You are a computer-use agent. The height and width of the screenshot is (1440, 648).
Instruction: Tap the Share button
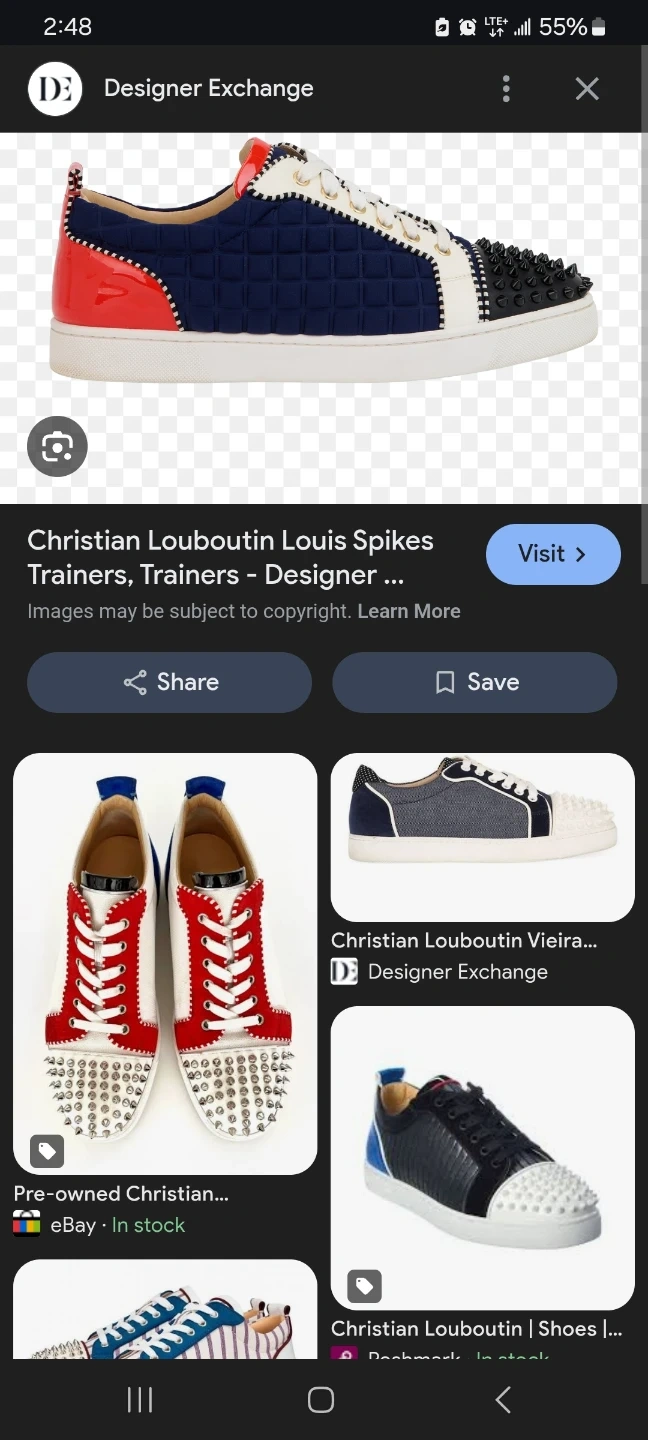click(170, 682)
